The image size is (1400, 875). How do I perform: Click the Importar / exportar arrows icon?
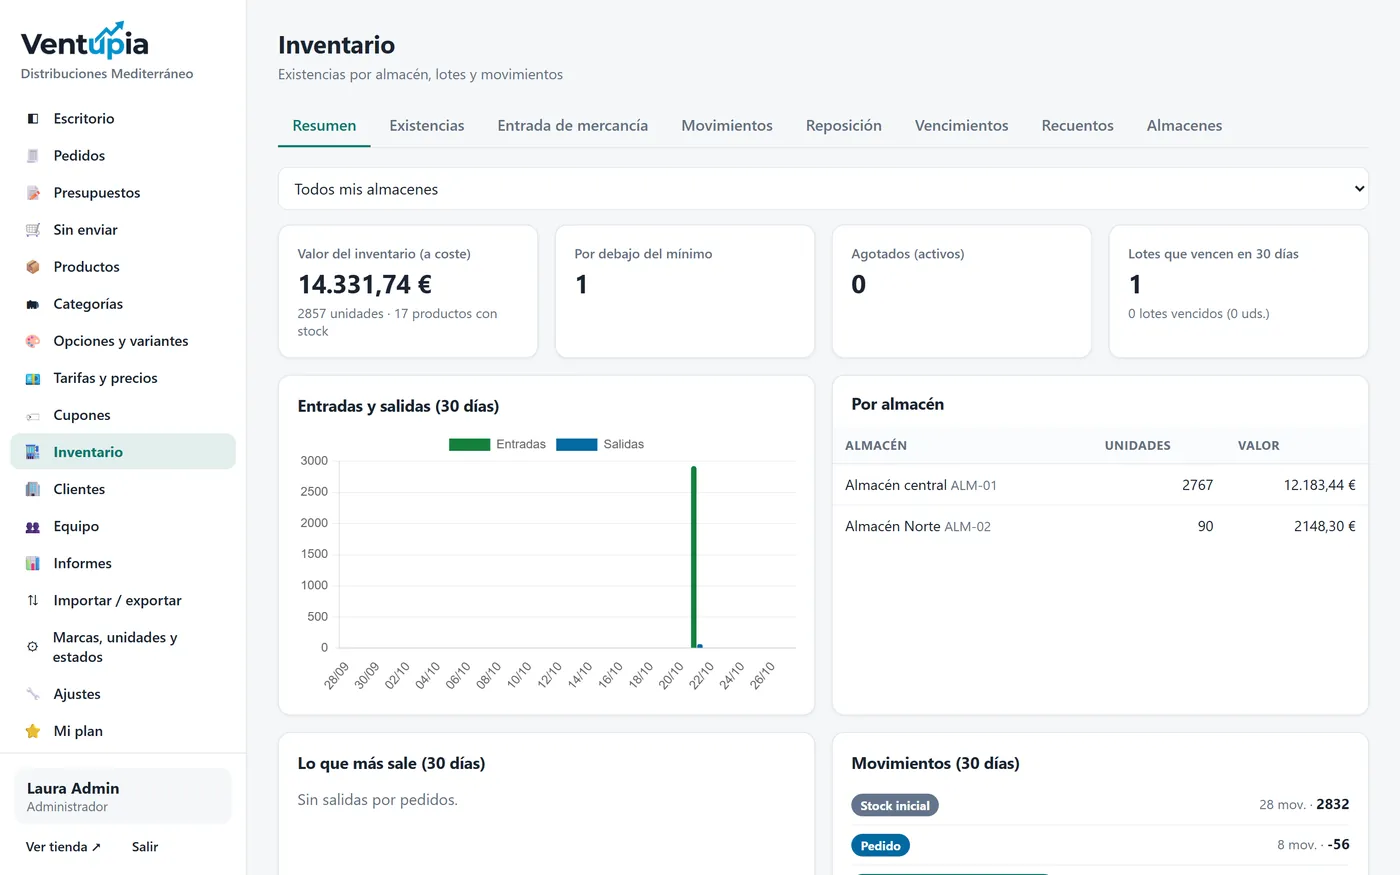tap(33, 600)
